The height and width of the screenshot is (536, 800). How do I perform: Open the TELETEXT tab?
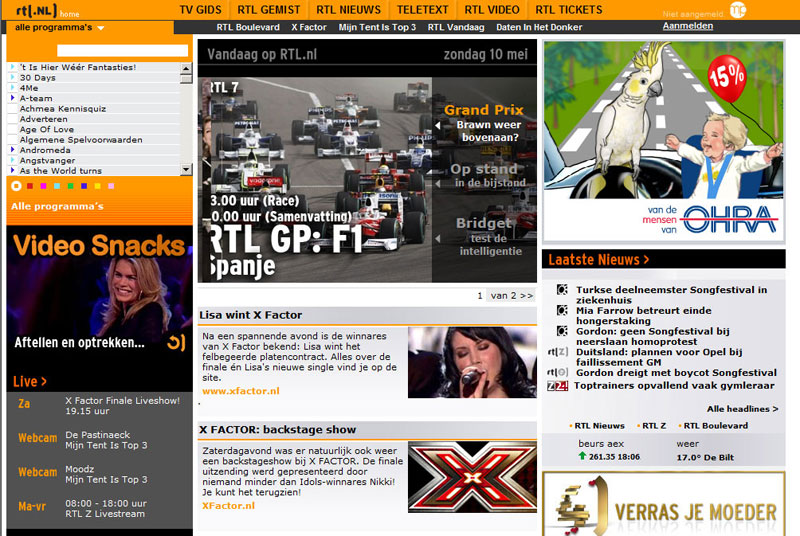pyautogui.click(x=423, y=9)
